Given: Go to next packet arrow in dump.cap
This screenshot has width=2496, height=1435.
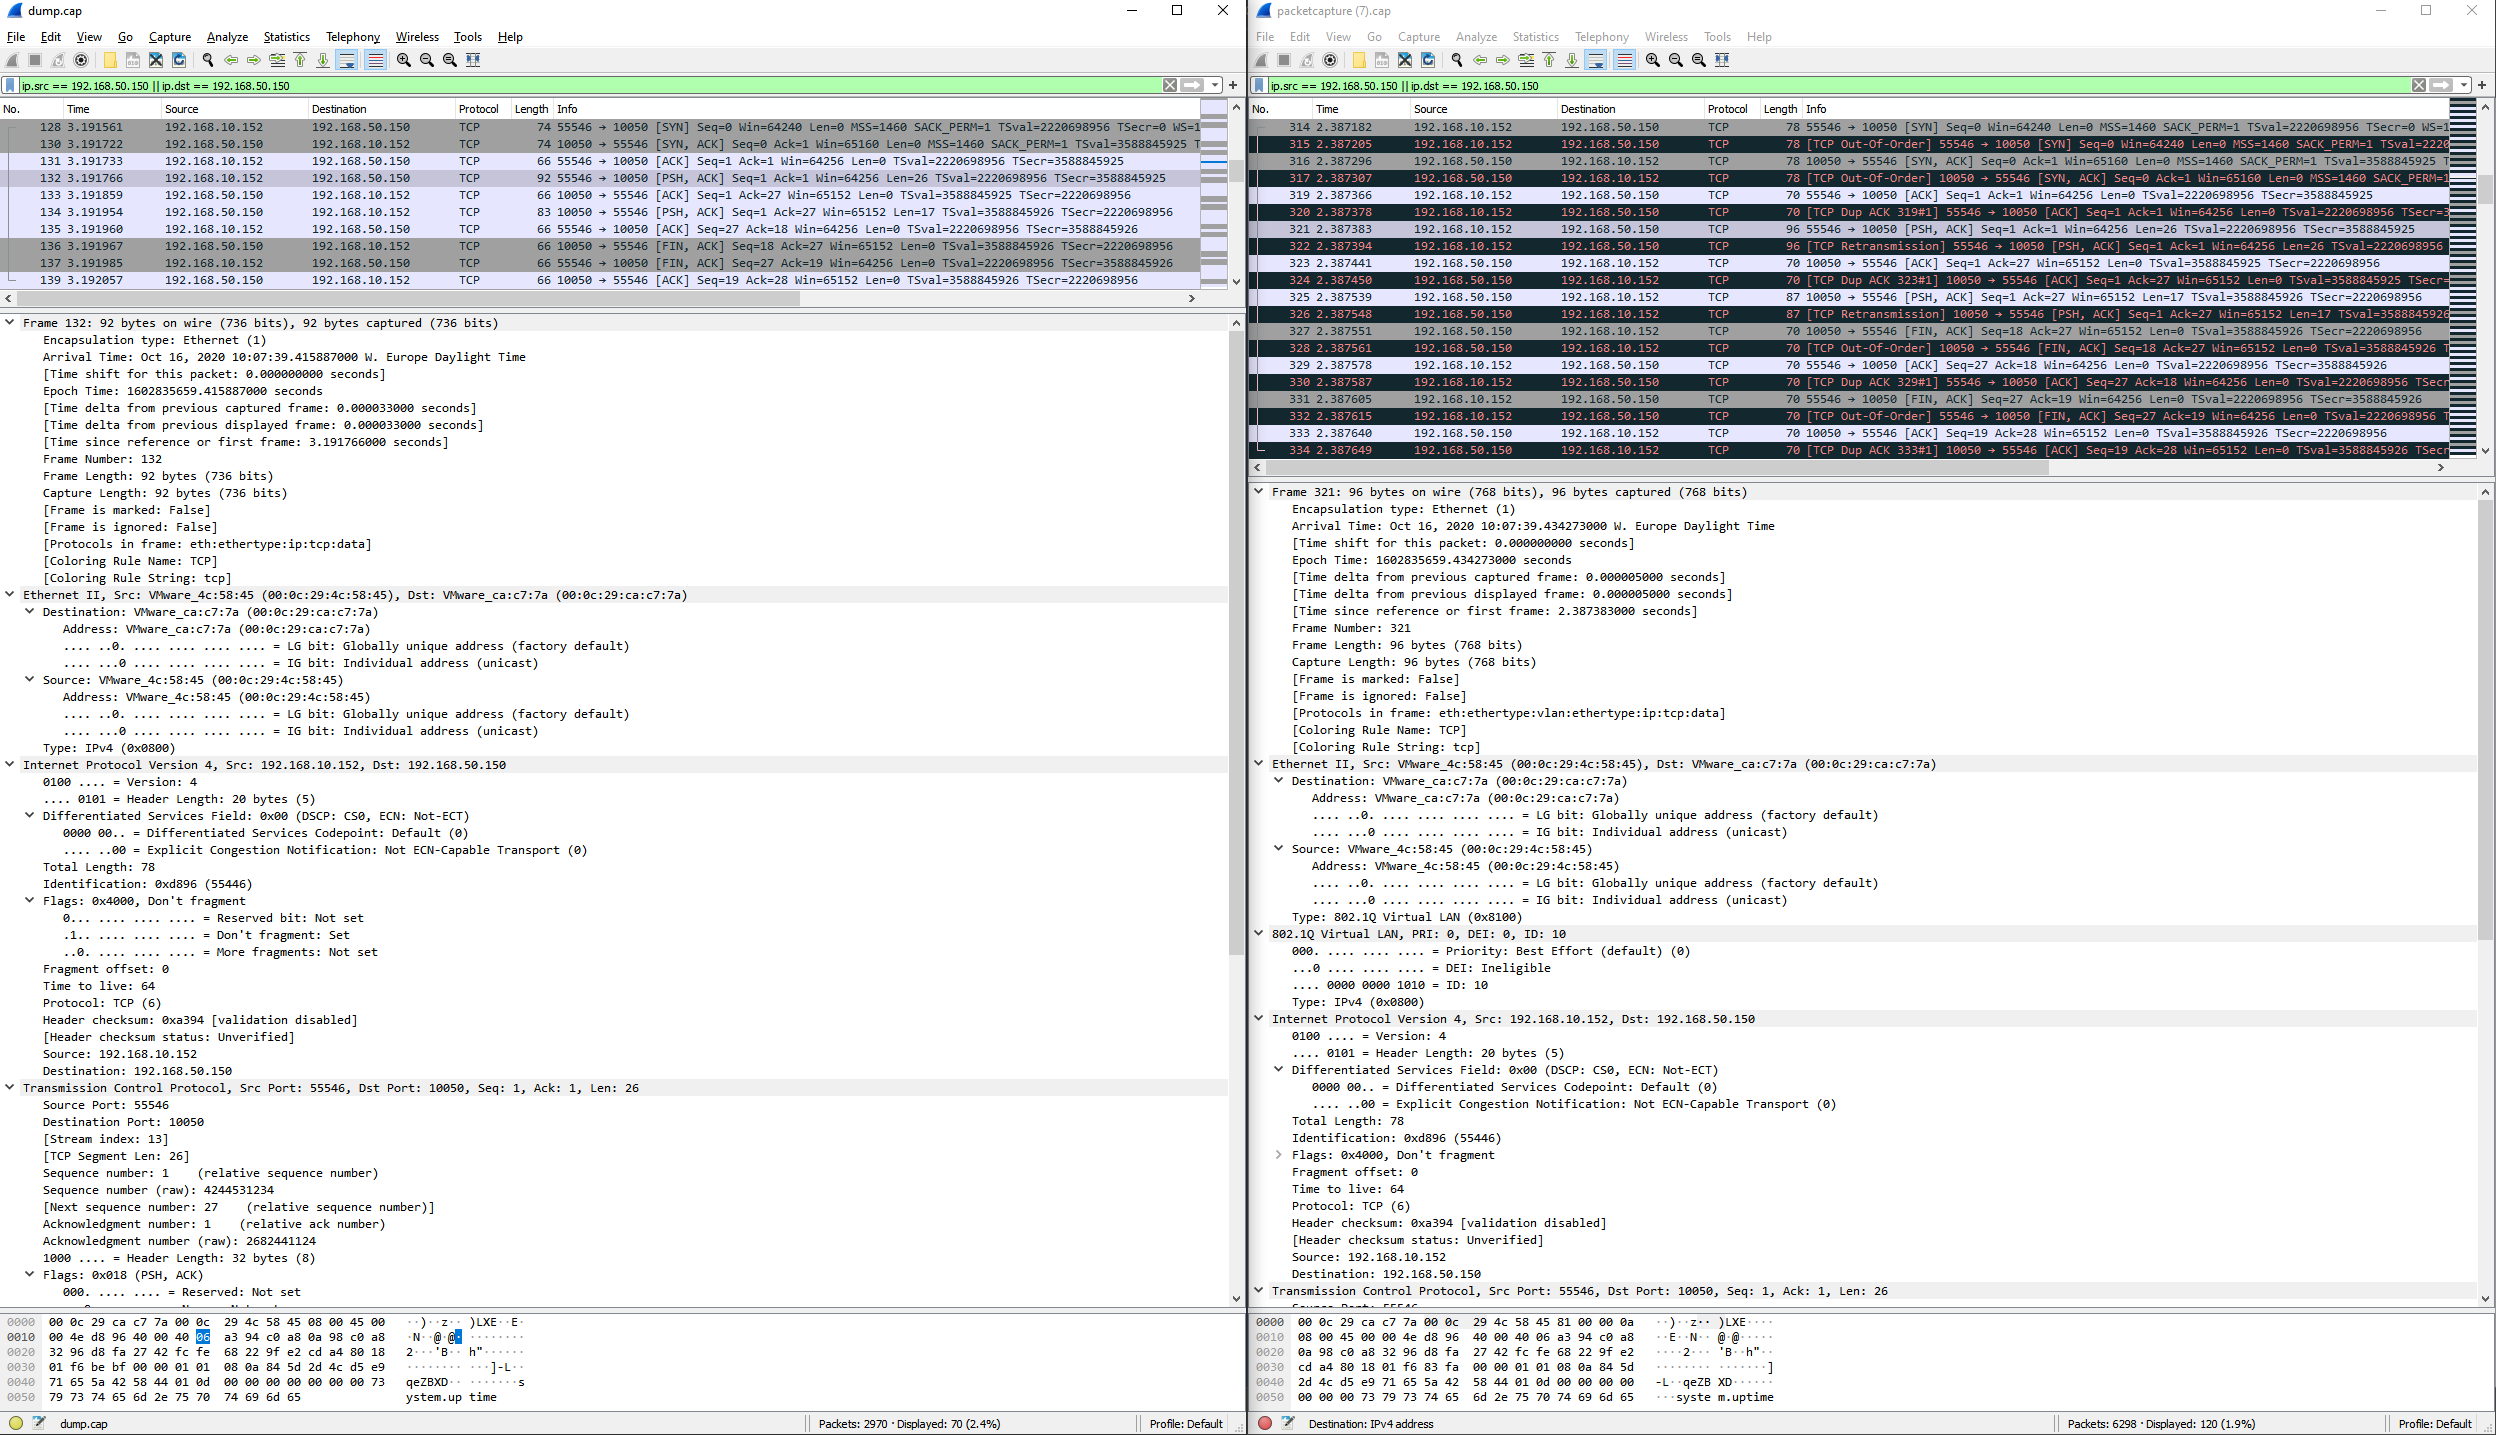Looking at the screenshot, I should pos(254,60).
